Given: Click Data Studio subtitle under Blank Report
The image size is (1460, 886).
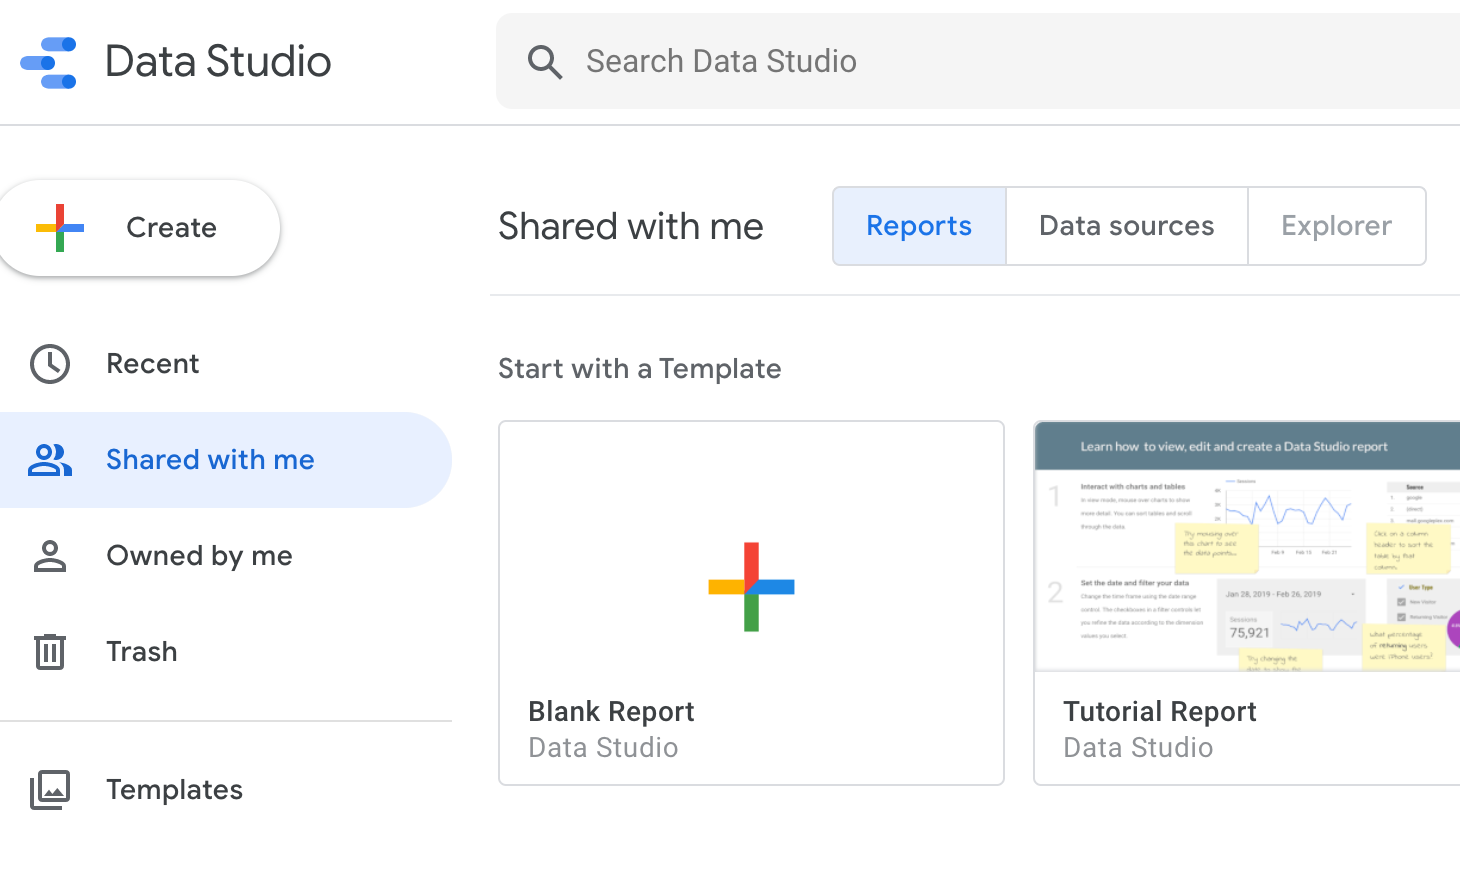Looking at the screenshot, I should pyautogui.click(x=603, y=748).
